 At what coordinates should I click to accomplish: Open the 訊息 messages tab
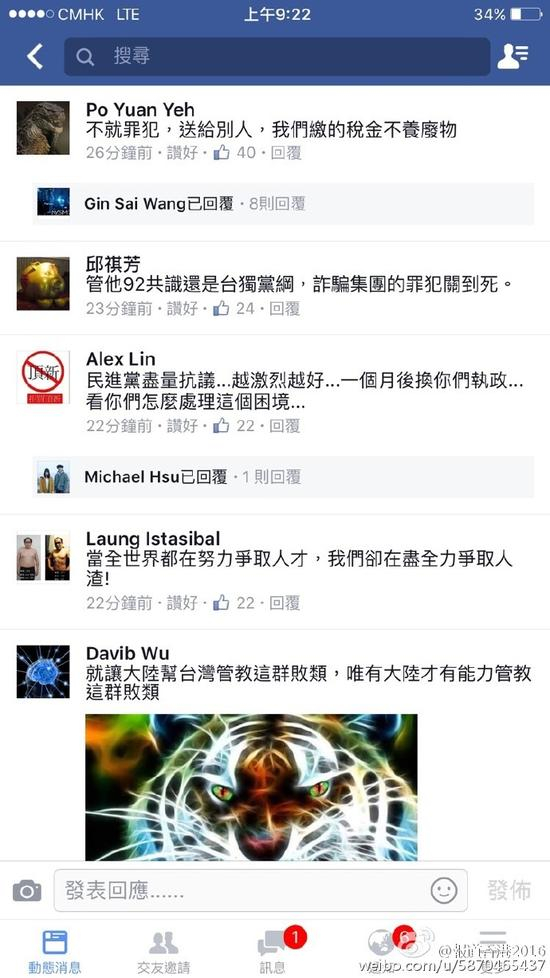tap(273, 951)
